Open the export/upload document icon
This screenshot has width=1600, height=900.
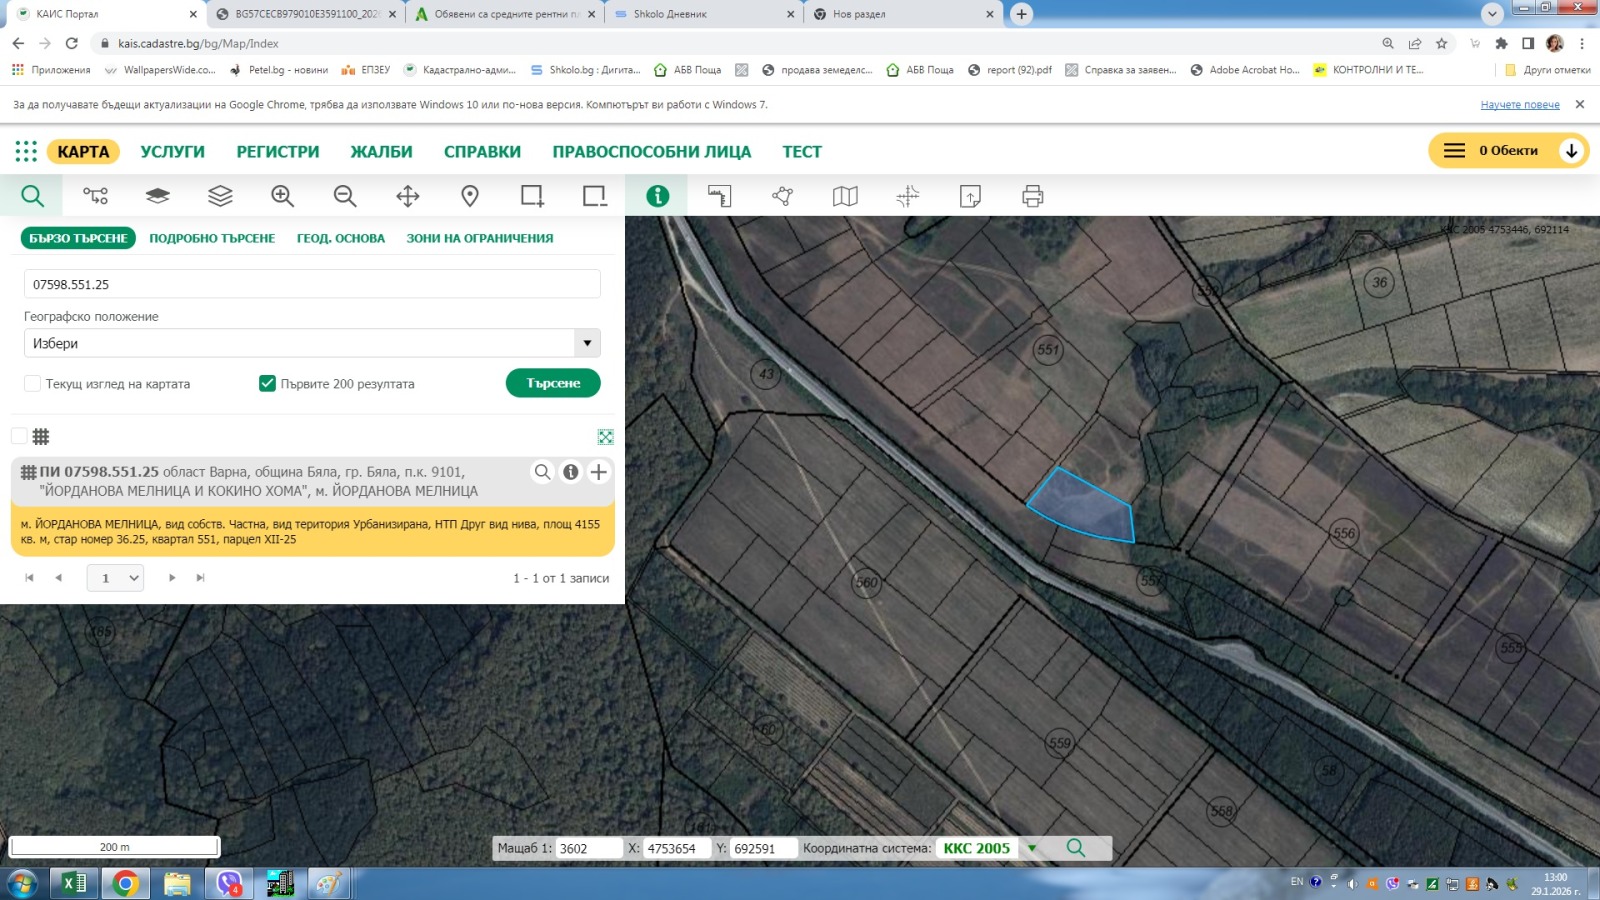(x=971, y=196)
